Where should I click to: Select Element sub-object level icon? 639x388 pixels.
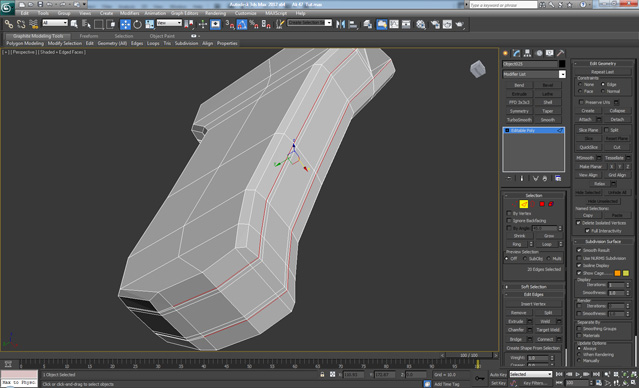pos(551,204)
